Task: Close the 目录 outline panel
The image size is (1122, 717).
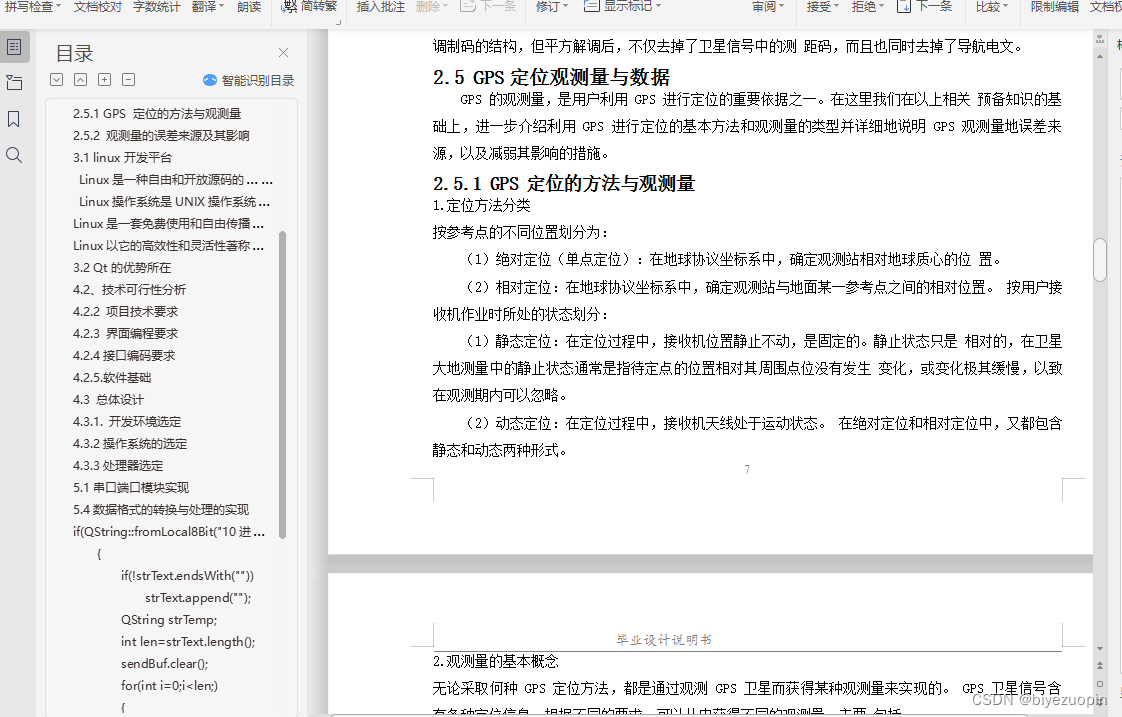Action: point(283,52)
